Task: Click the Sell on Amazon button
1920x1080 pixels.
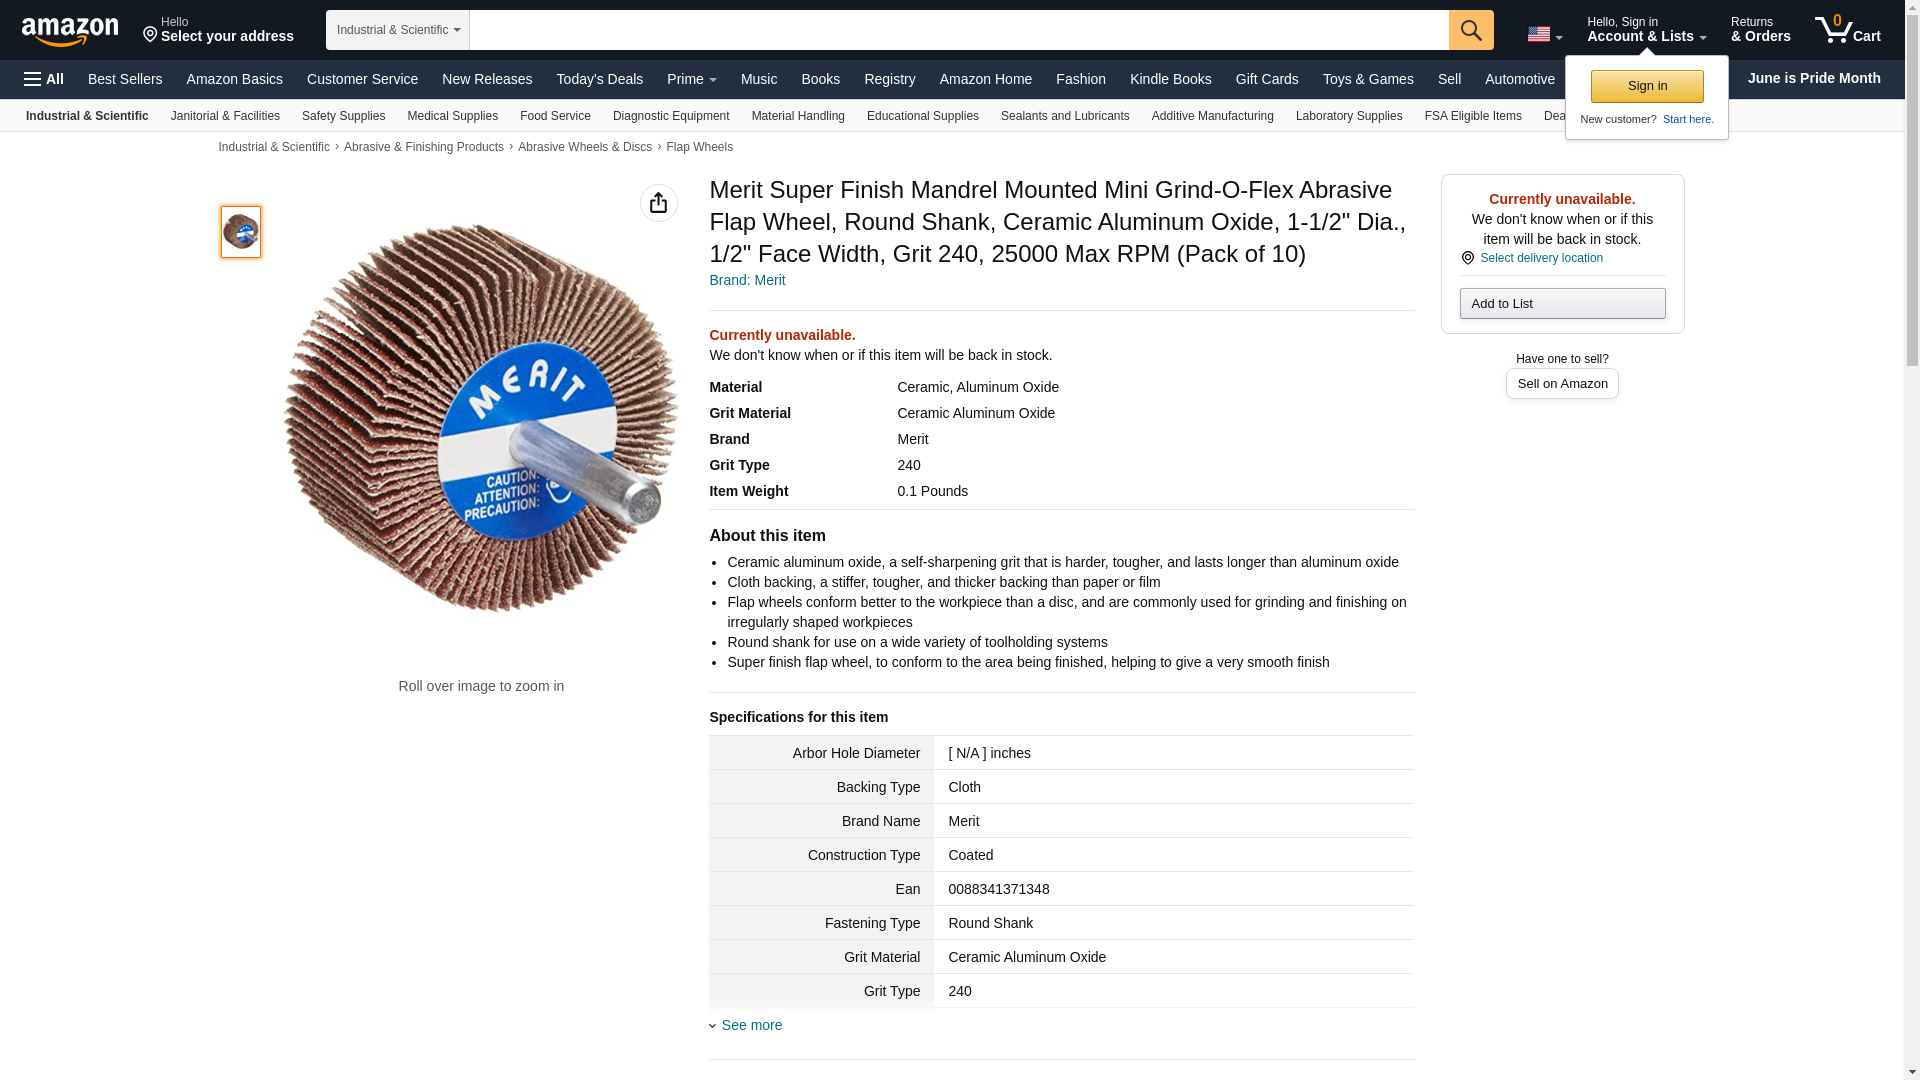Action: click(1562, 384)
